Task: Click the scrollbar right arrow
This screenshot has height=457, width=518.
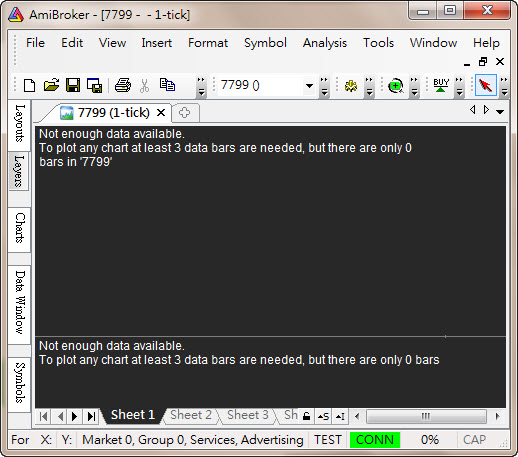Action: pyautogui.click(x=497, y=416)
